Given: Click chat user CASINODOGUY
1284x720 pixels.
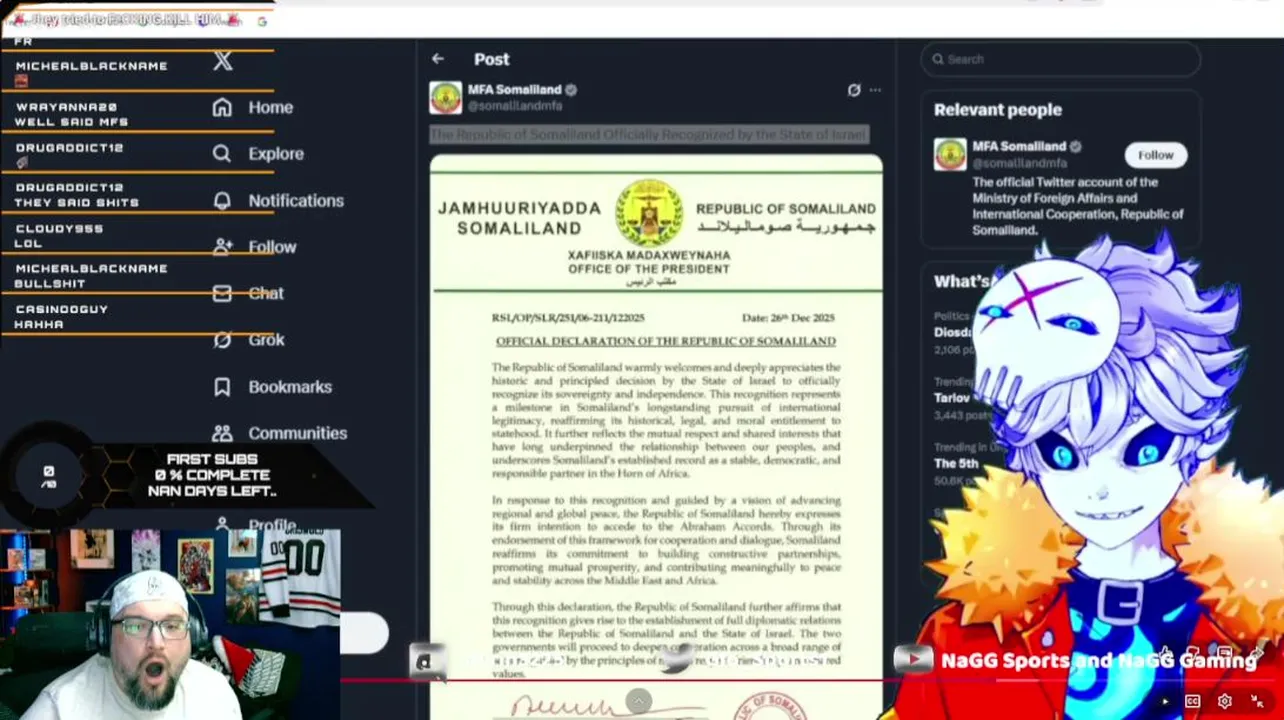Looking at the screenshot, I should [x=61, y=309].
